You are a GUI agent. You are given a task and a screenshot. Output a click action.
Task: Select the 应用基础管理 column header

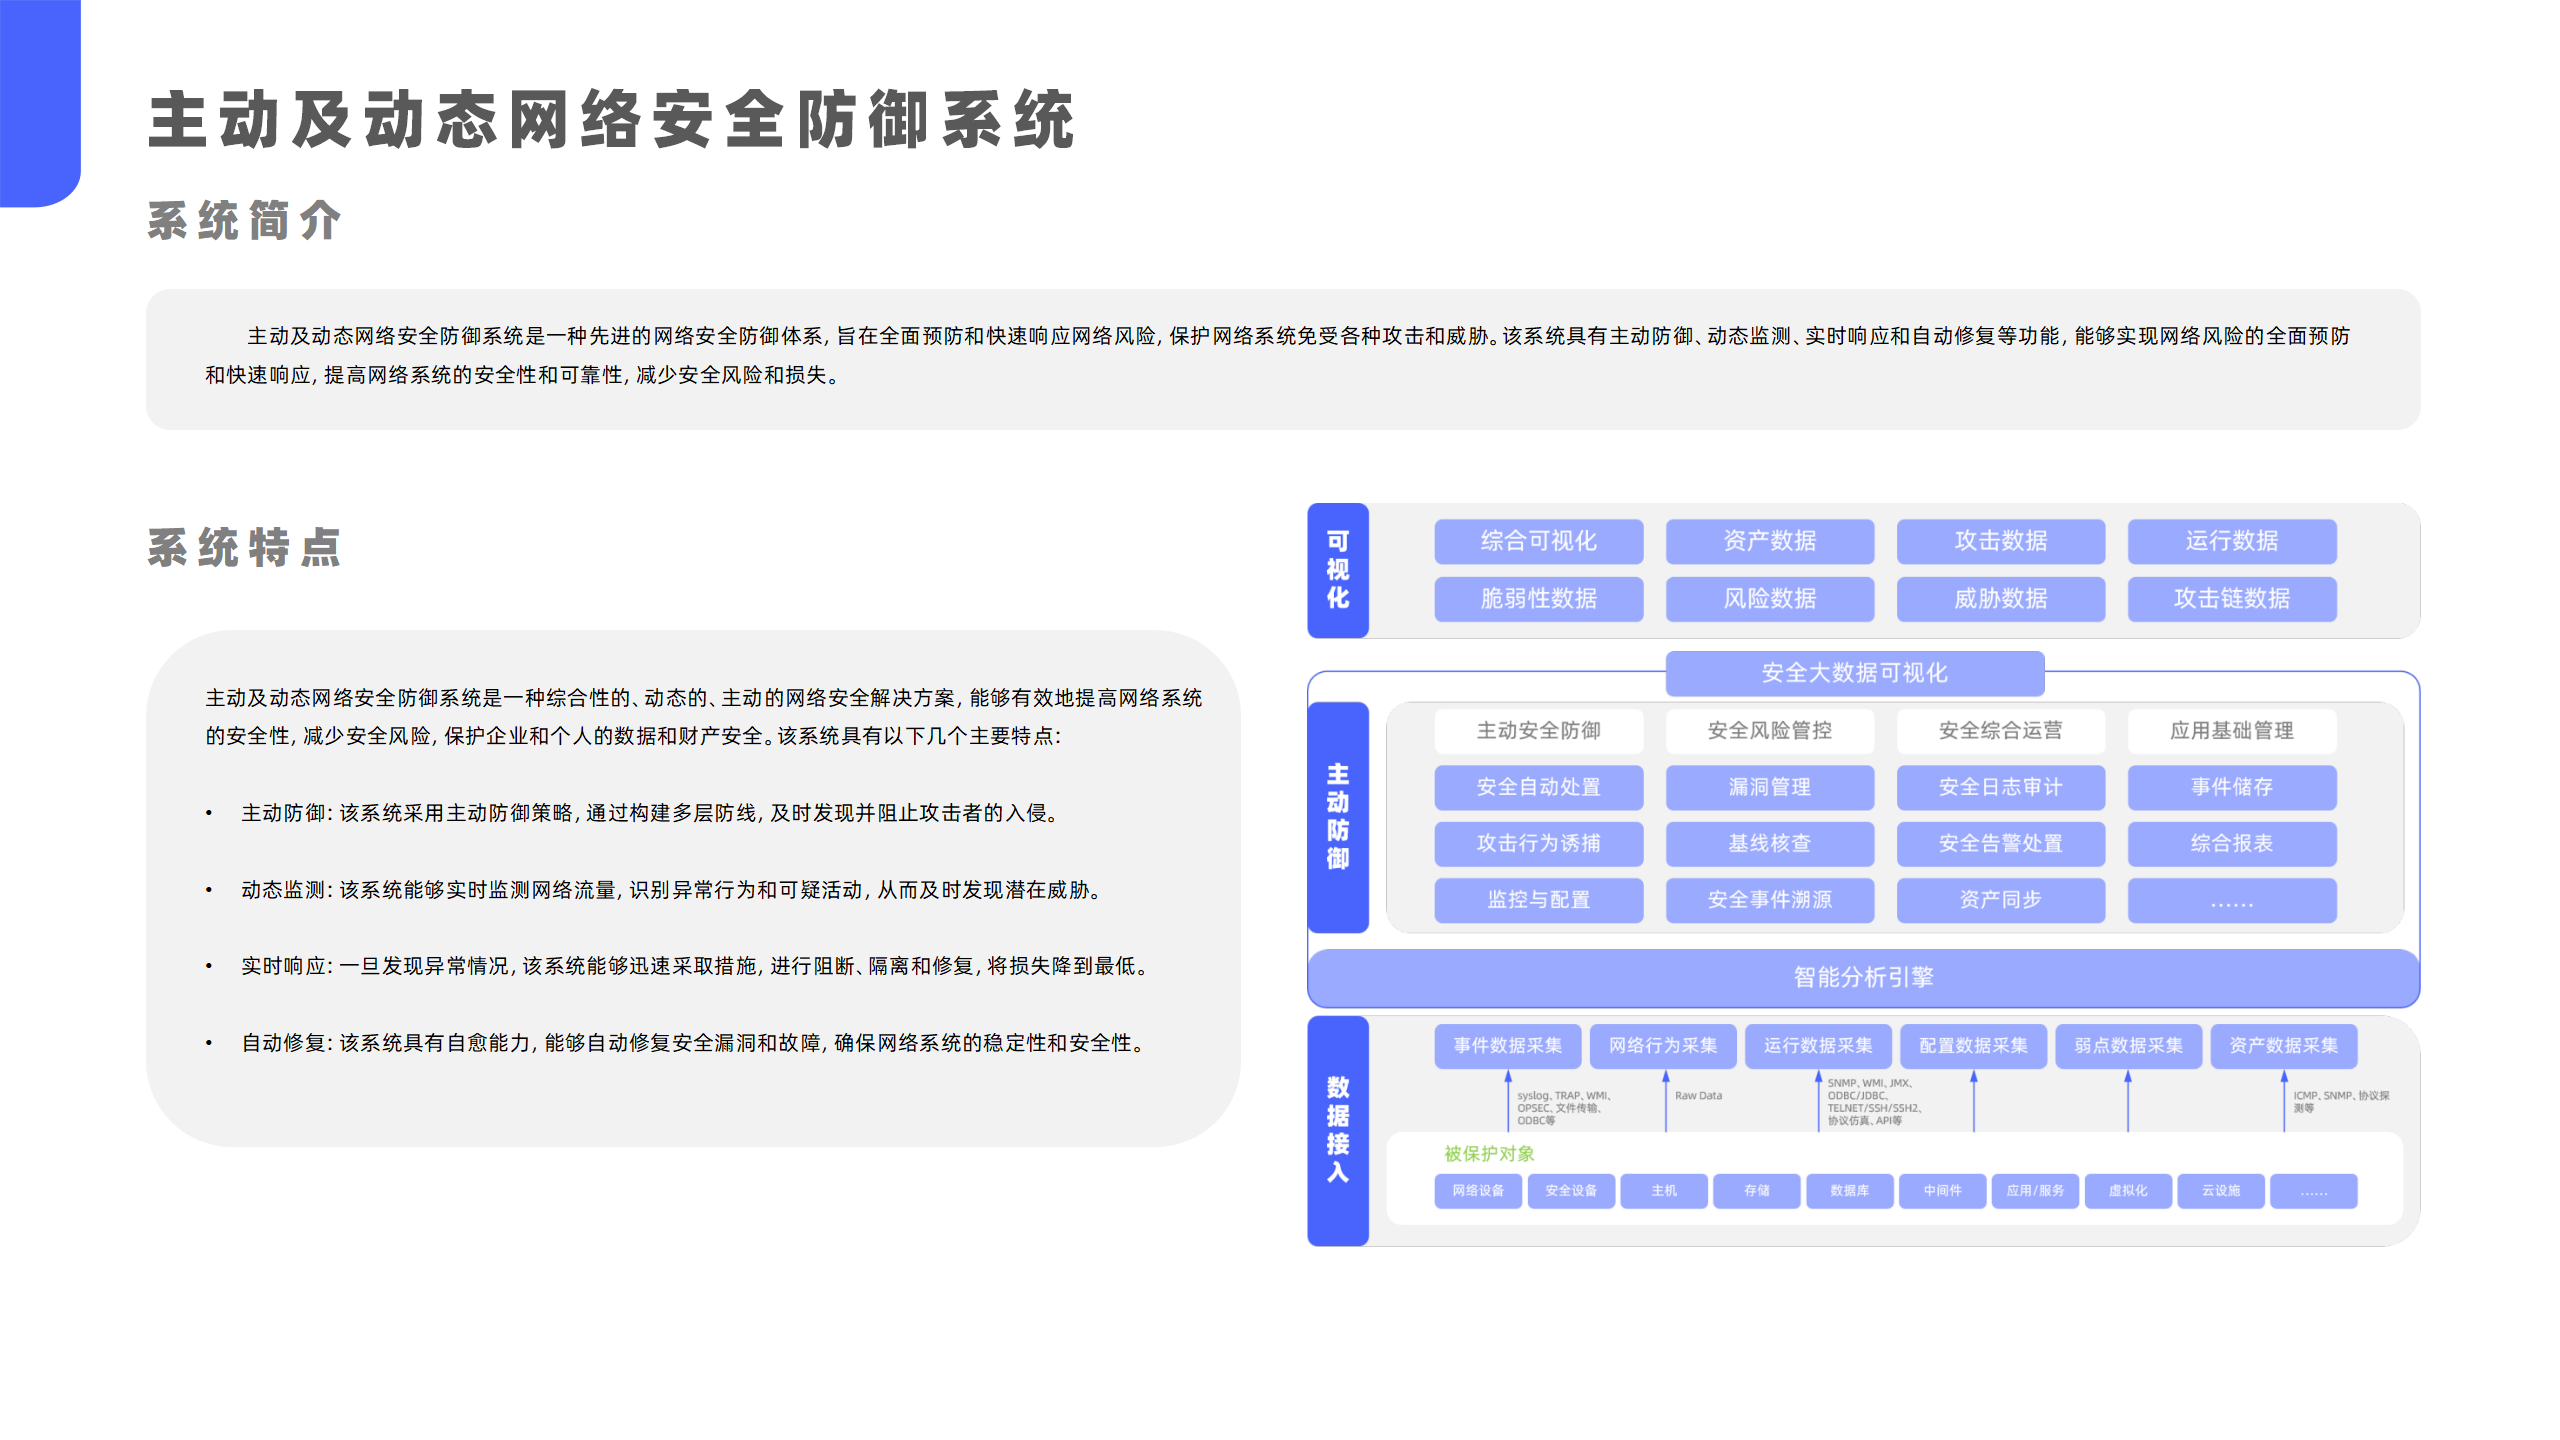click(x=2232, y=731)
